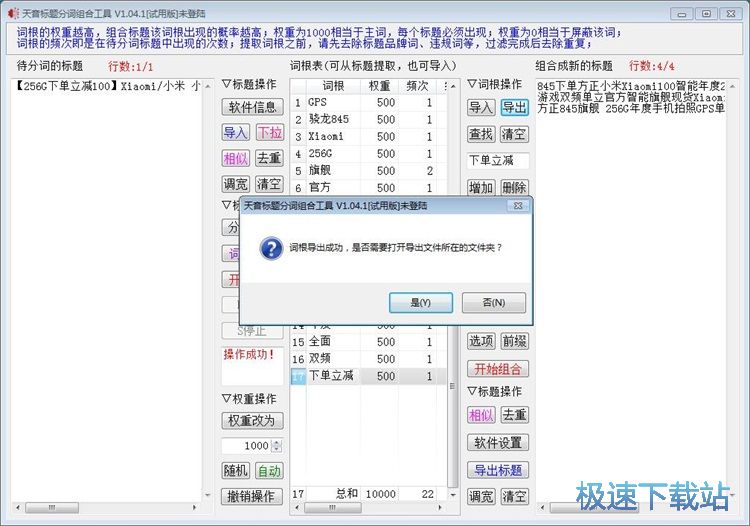The image size is (750, 526).
Task: Click the 下拉 button
Action: click(x=269, y=132)
